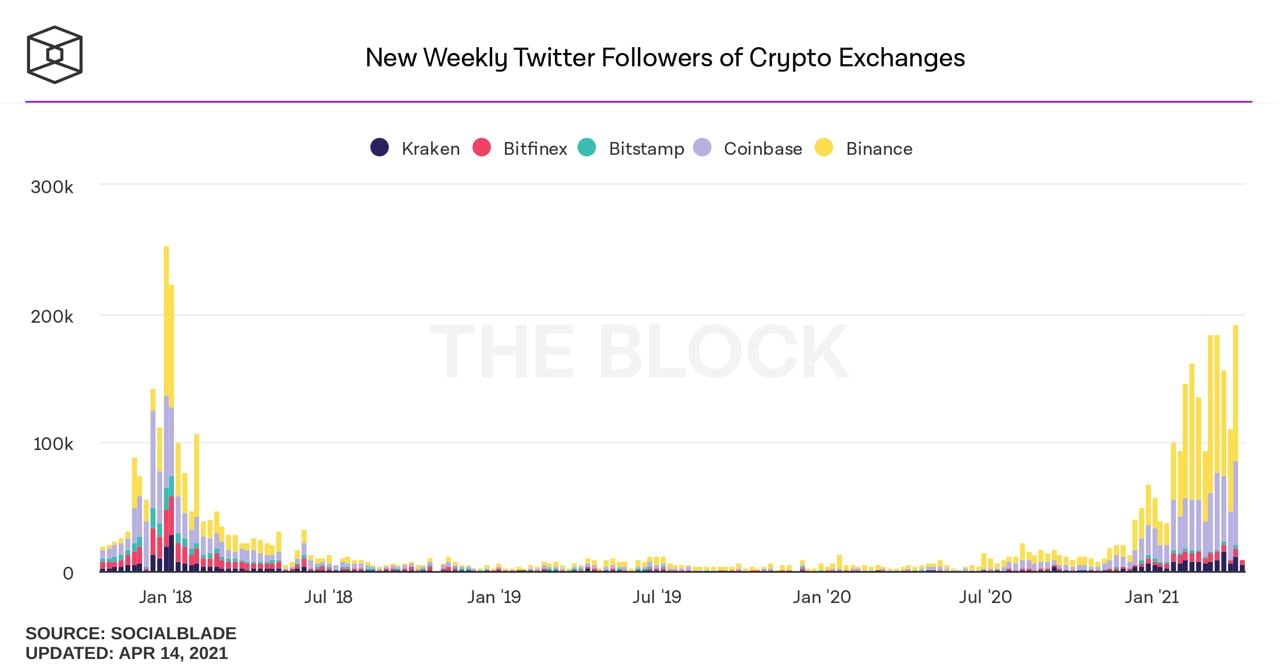Toggle the Kraken series label
Image resolution: width=1280 pixels, height=672 pixels.
430,149
